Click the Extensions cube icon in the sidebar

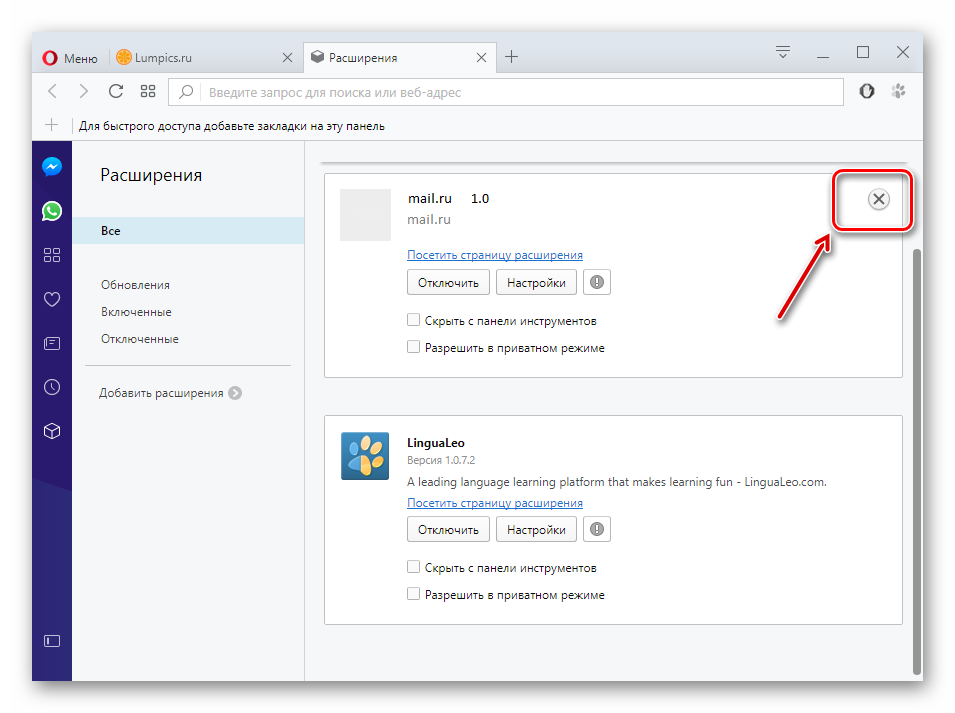pos(52,431)
